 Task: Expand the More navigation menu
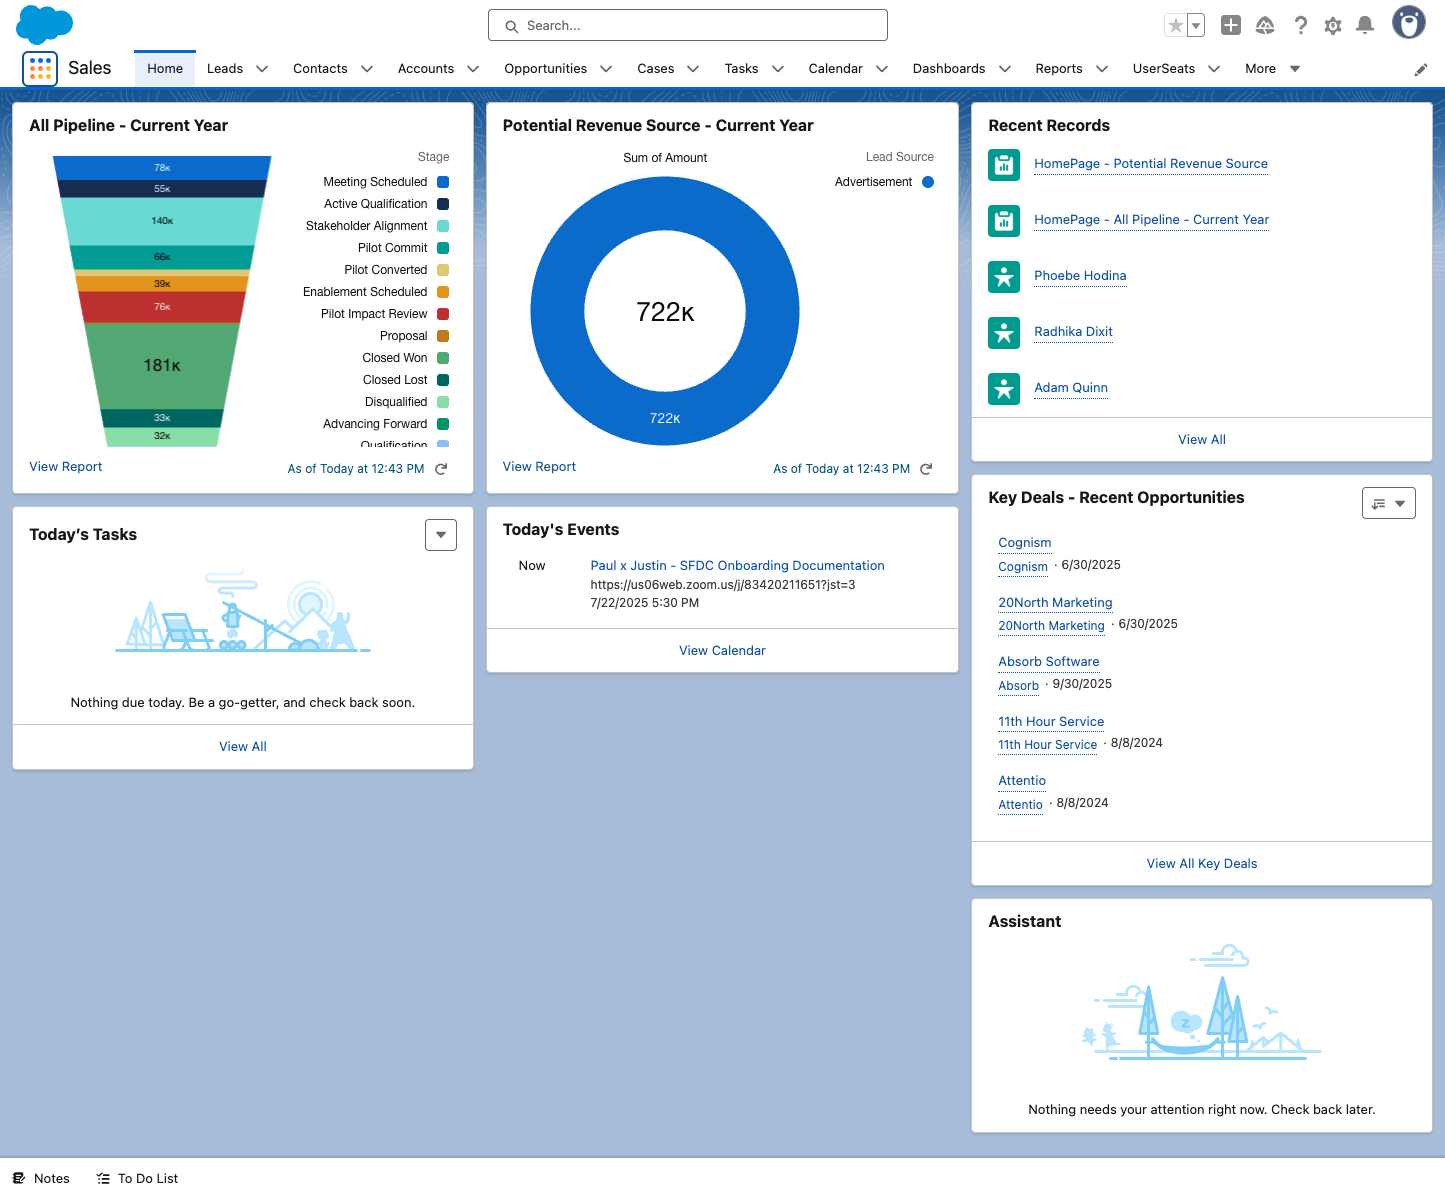tap(1272, 69)
